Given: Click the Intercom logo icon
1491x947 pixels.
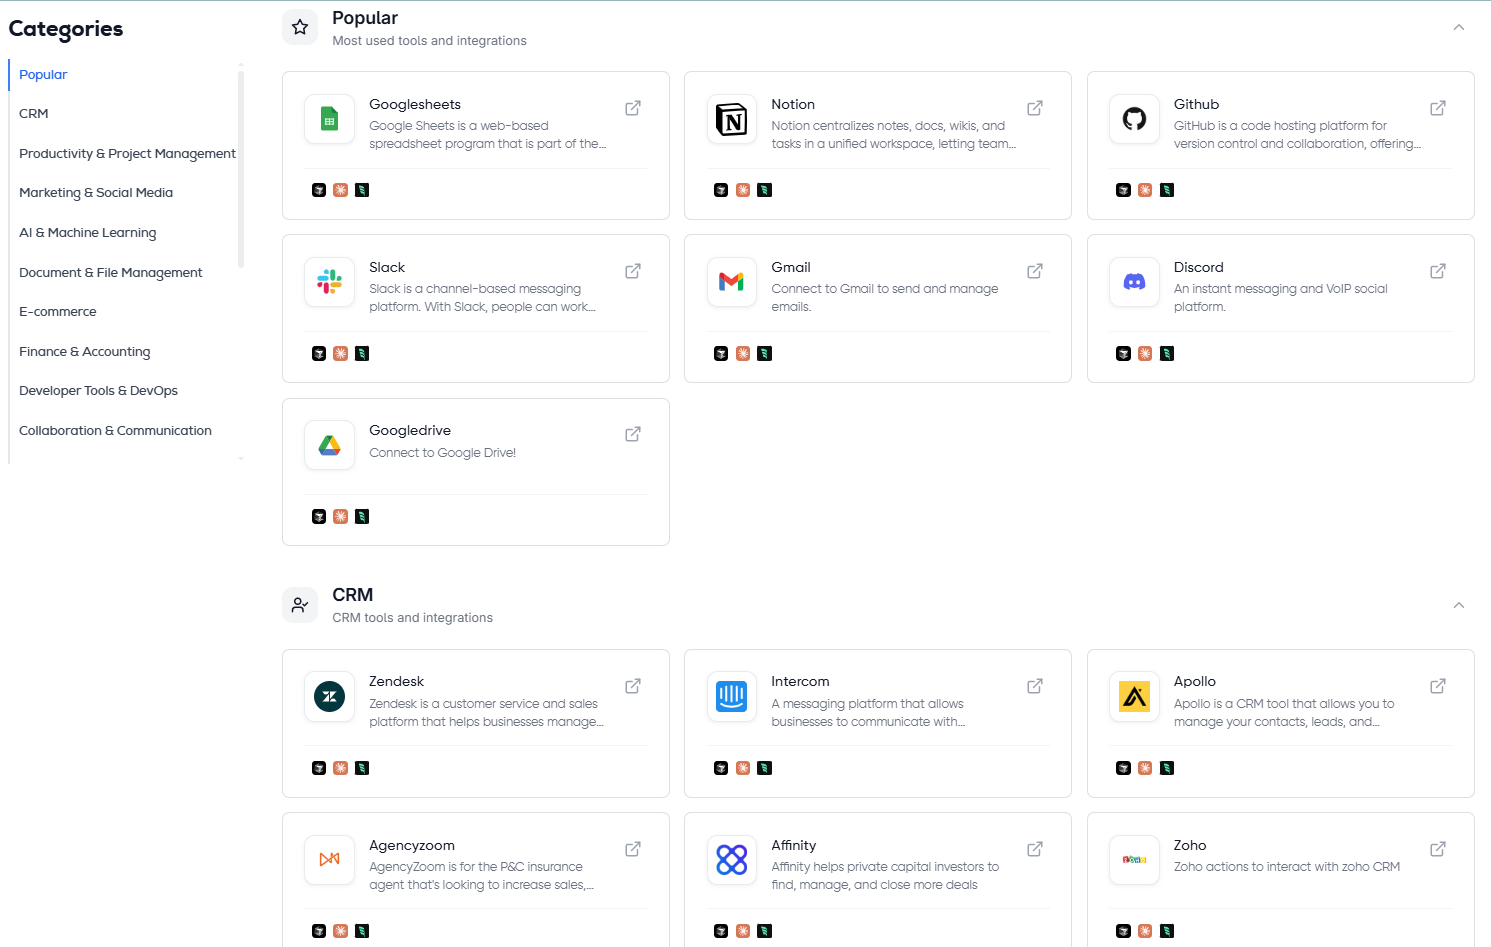Looking at the screenshot, I should [x=732, y=696].
